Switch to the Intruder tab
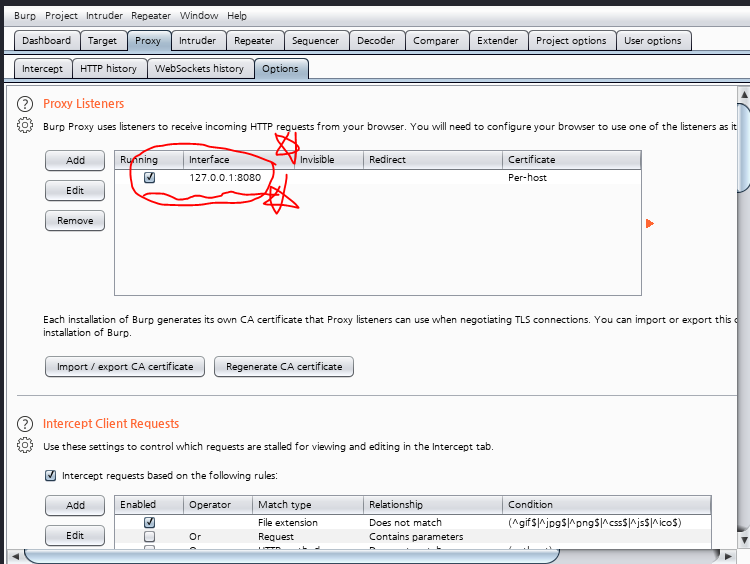Screen dimensions: 750x564 198,41
